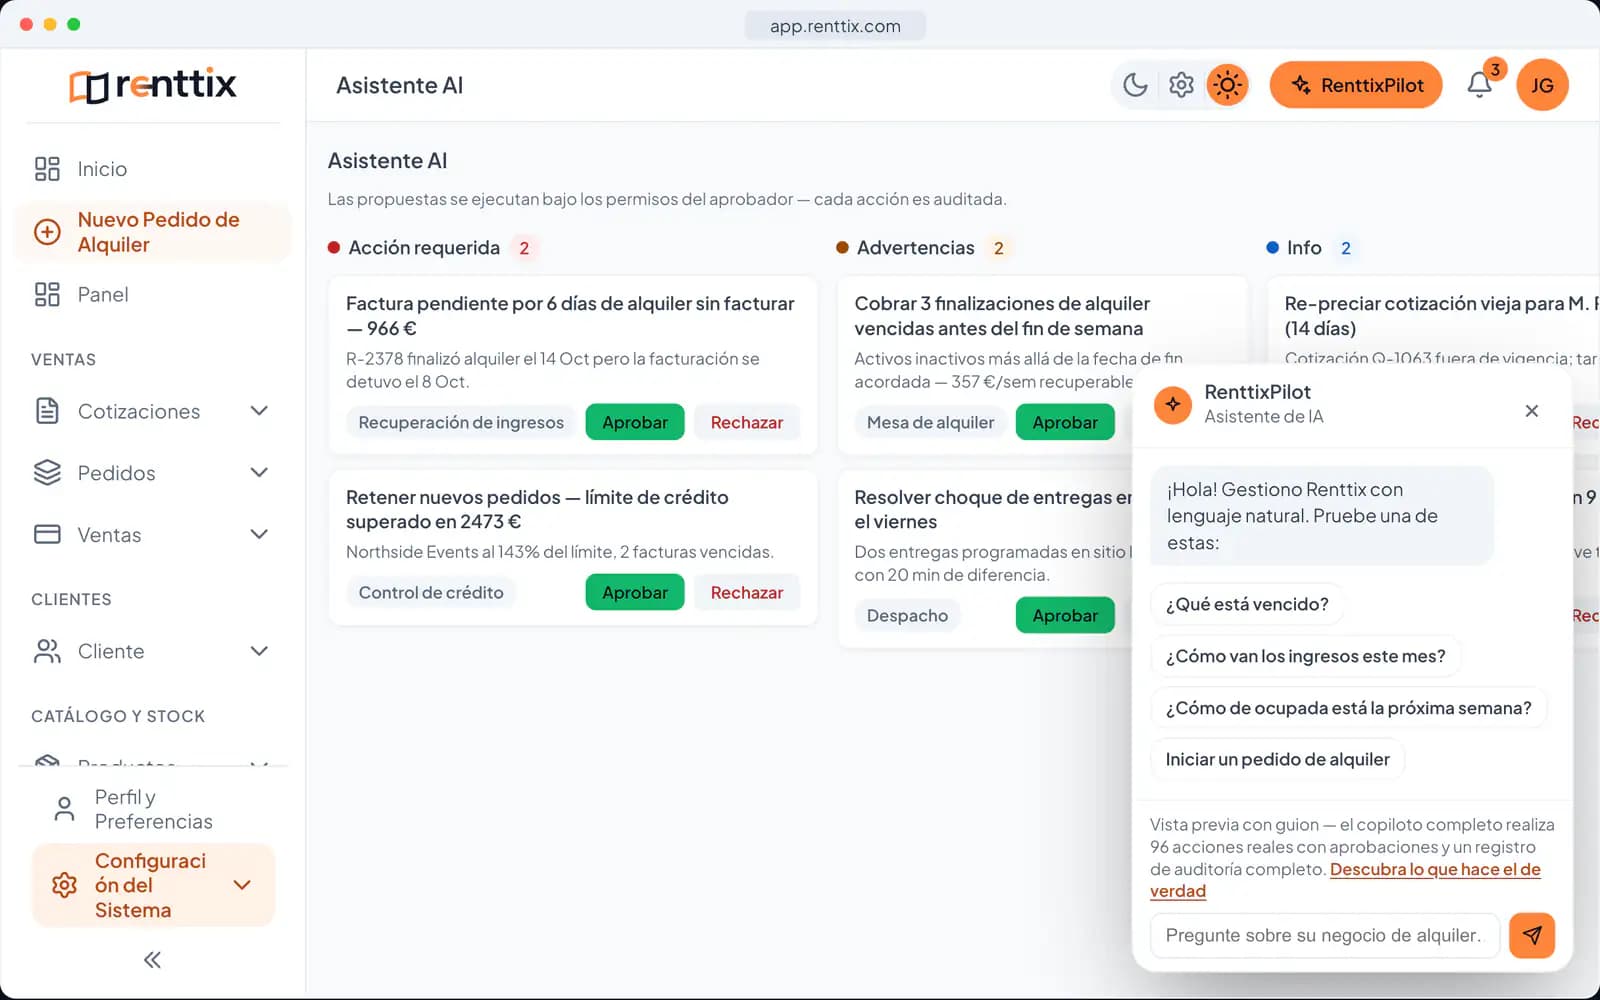Image resolution: width=1600 pixels, height=1000 pixels.
Task: Expand Pedidos chevron
Action: (x=259, y=473)
